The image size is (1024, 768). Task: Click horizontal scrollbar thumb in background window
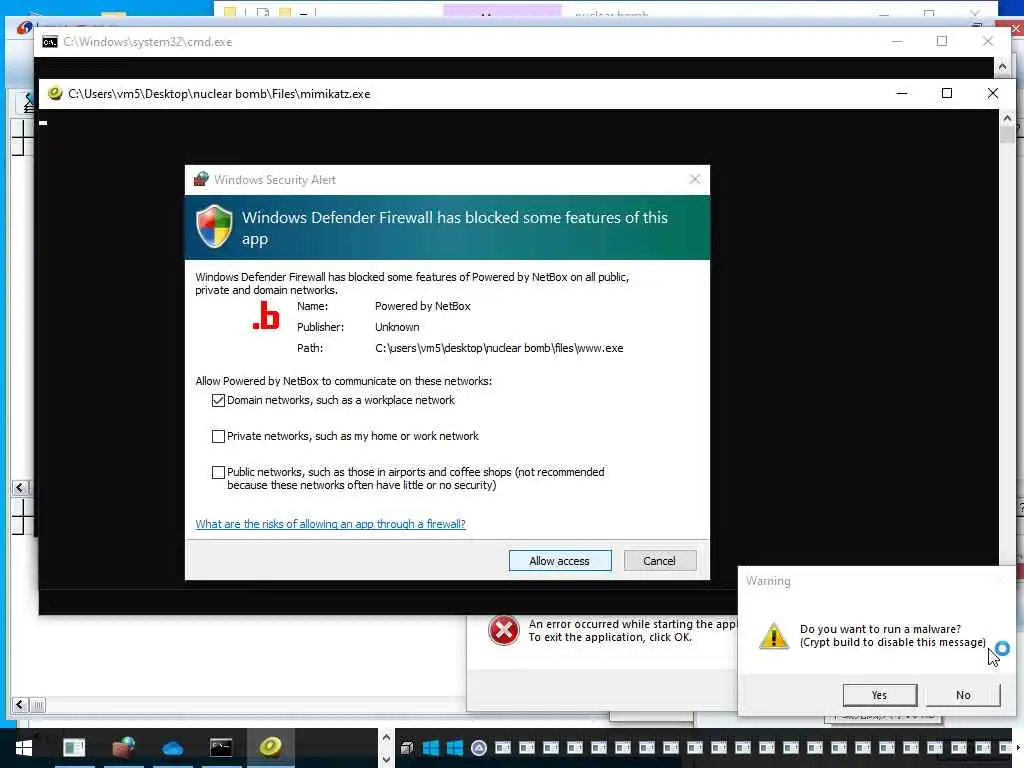38,705
